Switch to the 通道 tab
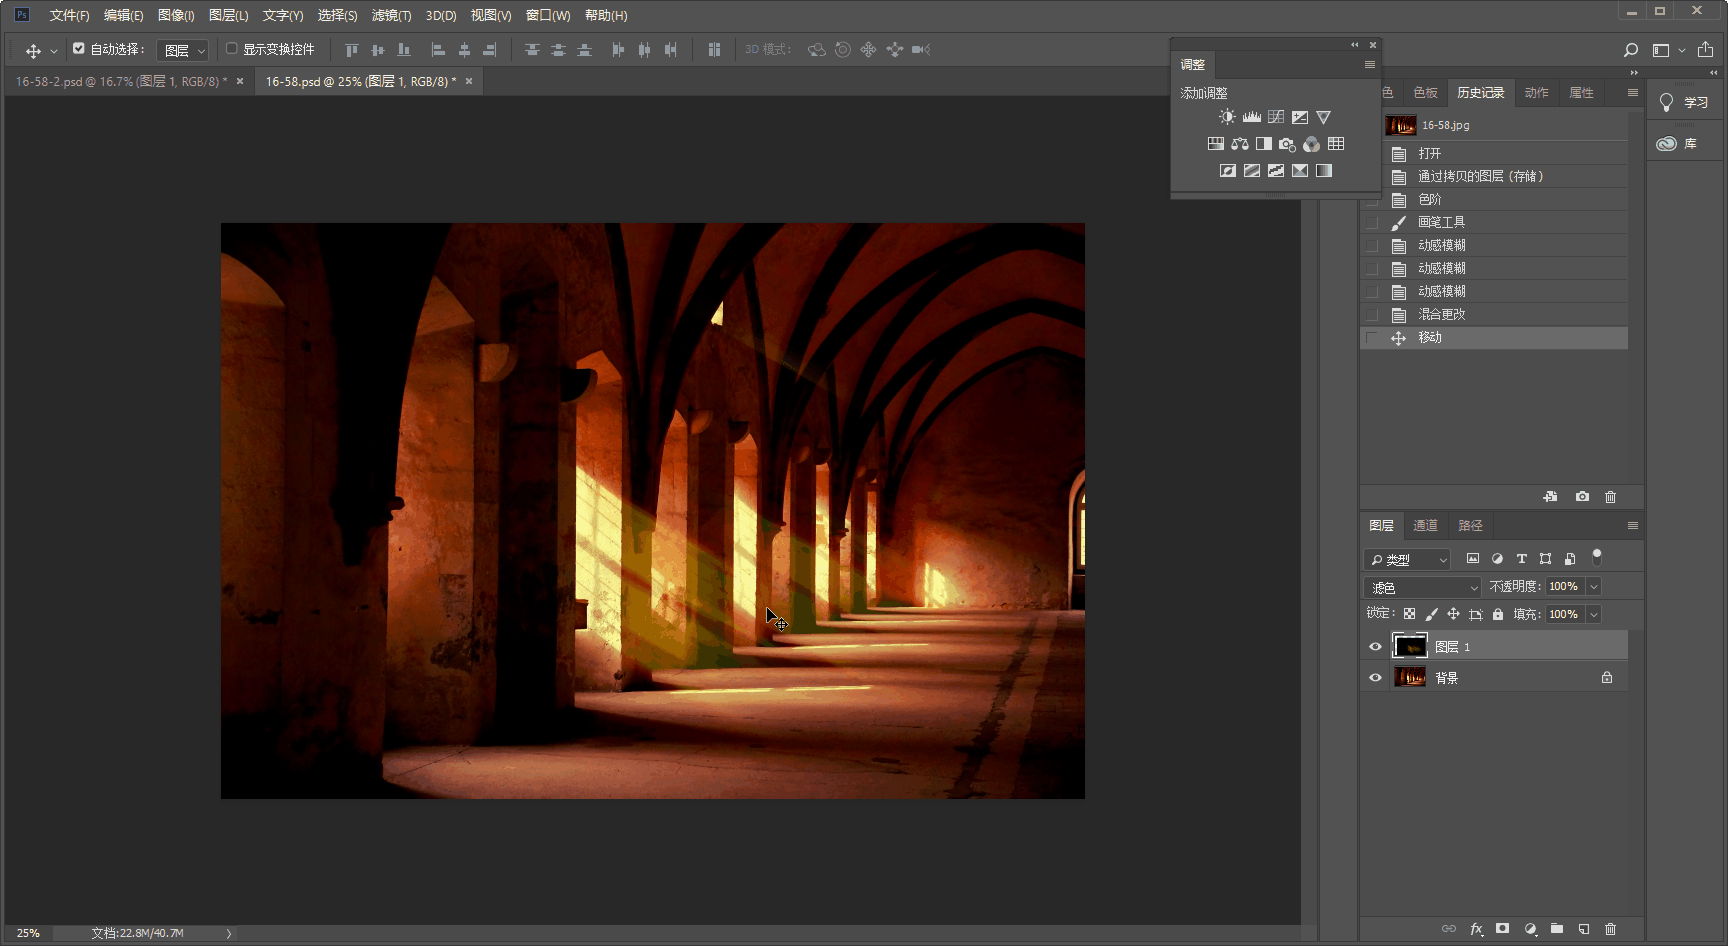The width and height of the screenshot is (1728, 946). (1425, 525)
